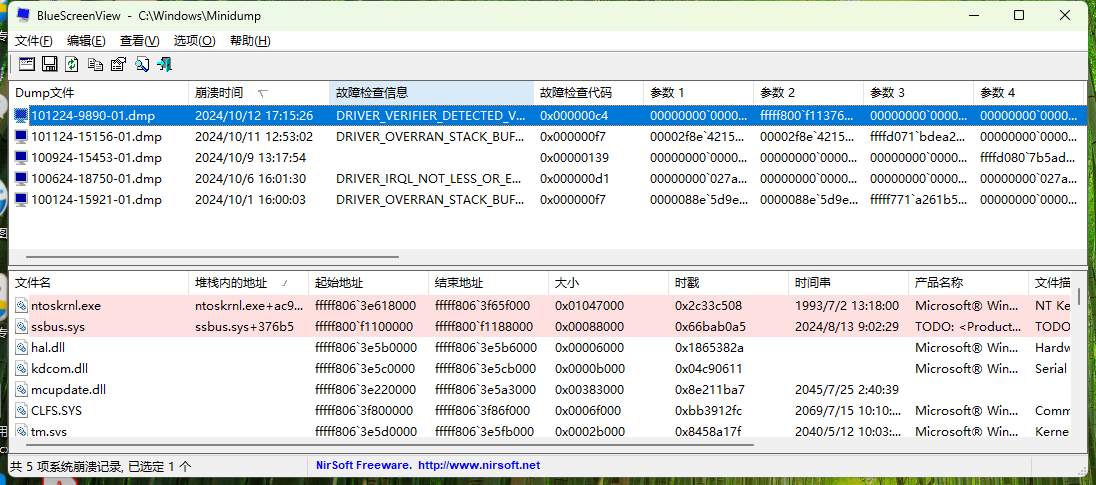The height and width of the screenshot is (485, 1096).
Task: Click the icon of 100124-15921-01.dmp
Action: tap(21, 199)
